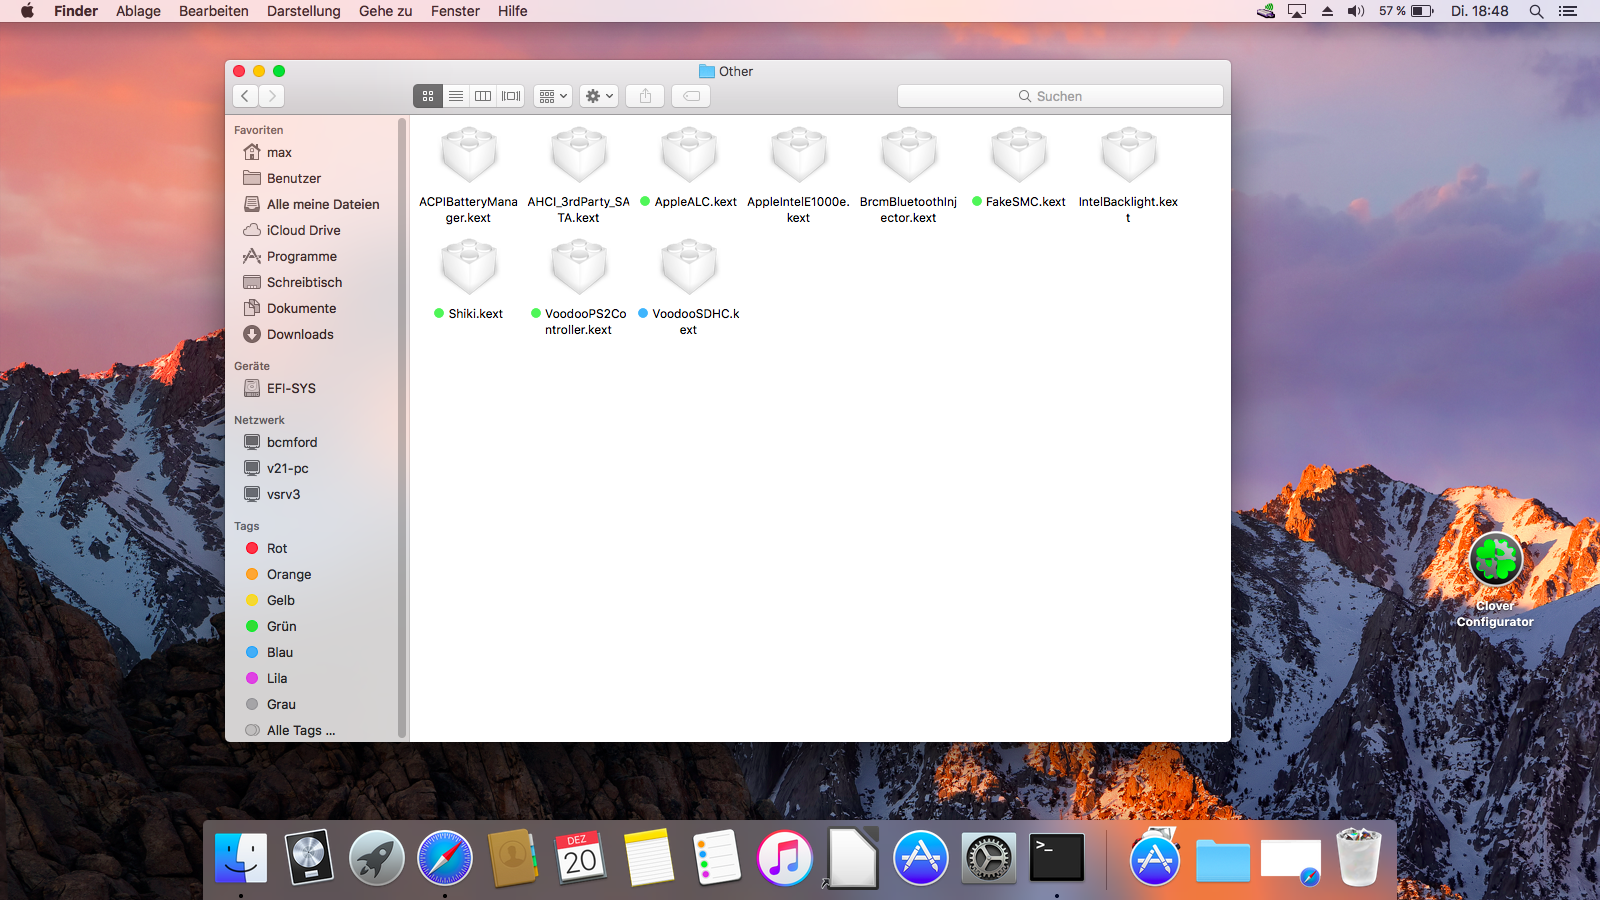Open the ACPIBatteryManager.kext file icon
1600x900 pixels.
(x=469, y=155)
